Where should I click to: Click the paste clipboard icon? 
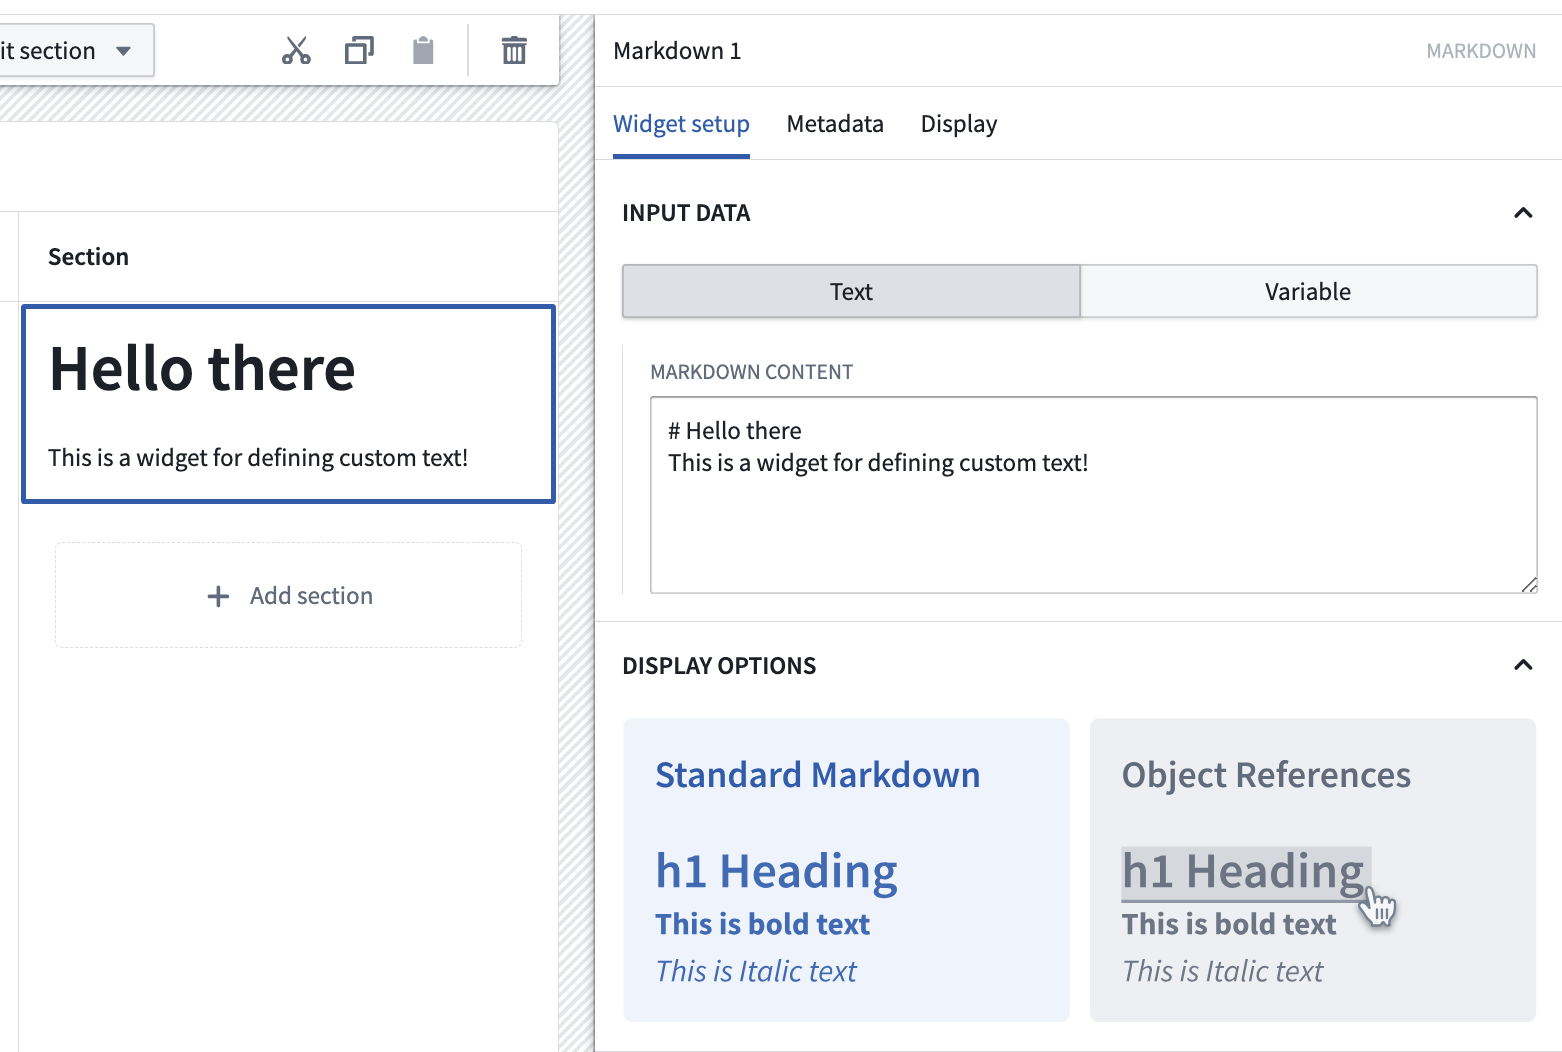tap(423, 50)
